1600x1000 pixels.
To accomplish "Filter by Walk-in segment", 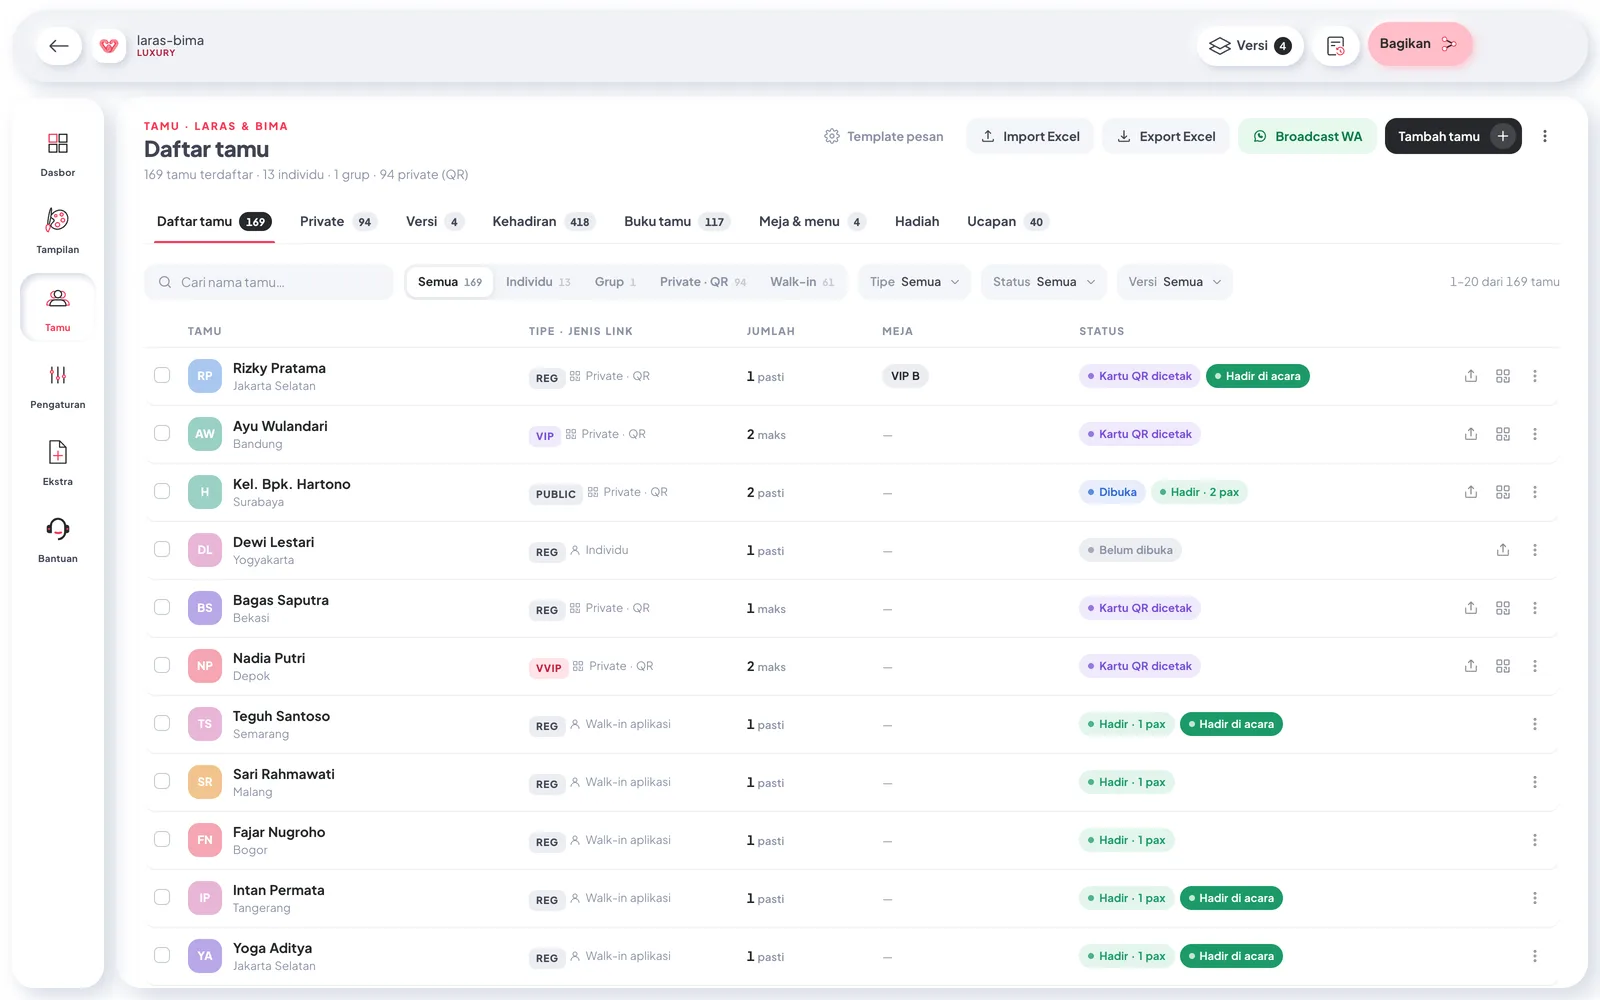I will pos(802,282).
